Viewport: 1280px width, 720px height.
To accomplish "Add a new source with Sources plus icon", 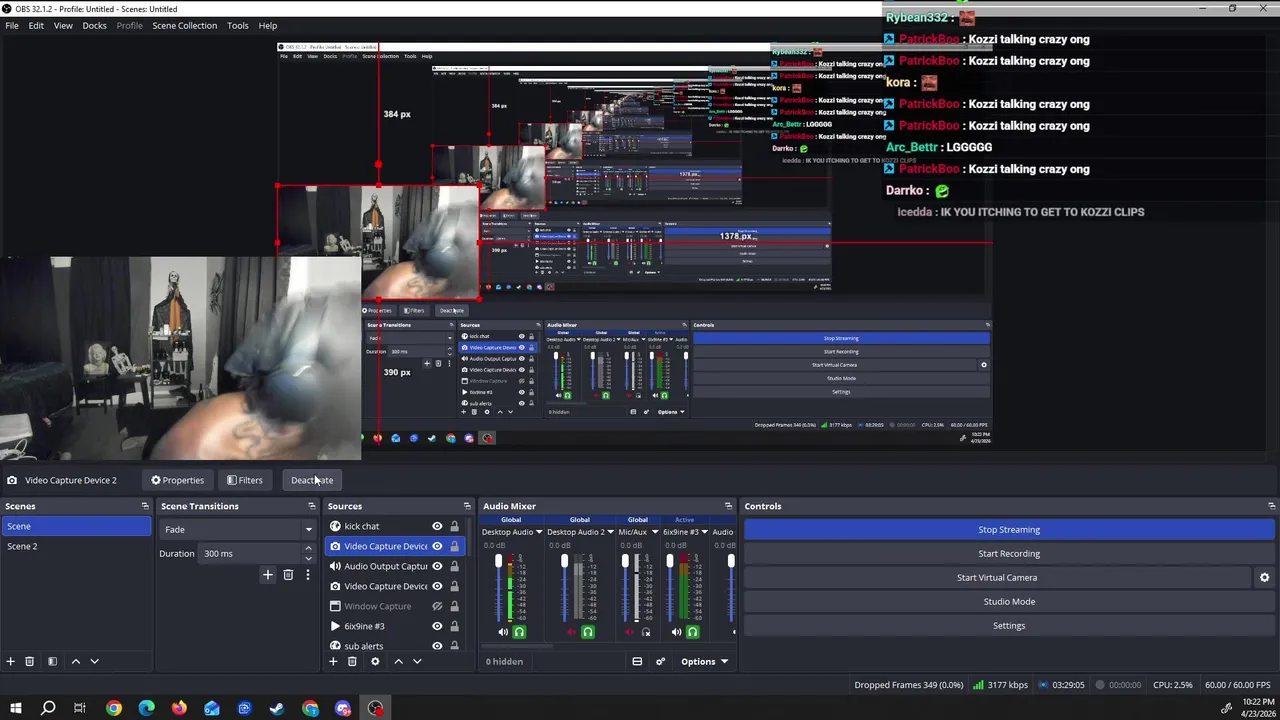I will pyautogui.click(x=335, y=661).
